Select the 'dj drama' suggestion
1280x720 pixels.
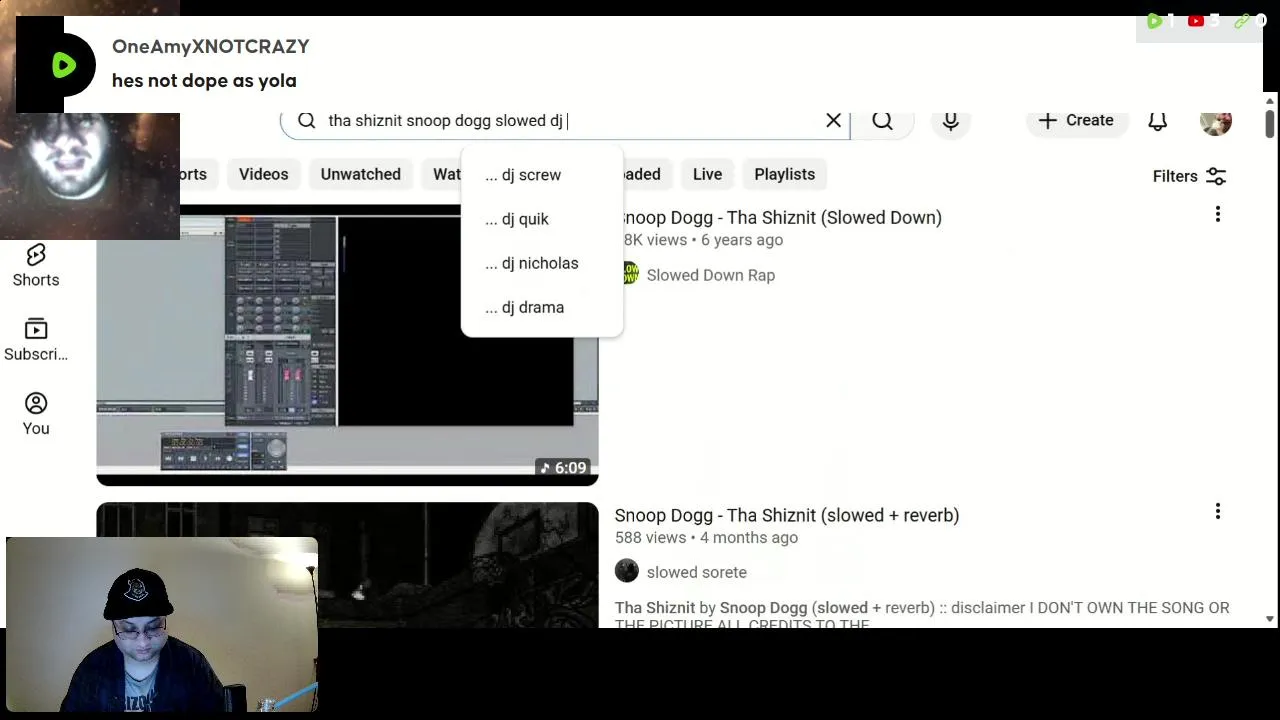[541, 307]
